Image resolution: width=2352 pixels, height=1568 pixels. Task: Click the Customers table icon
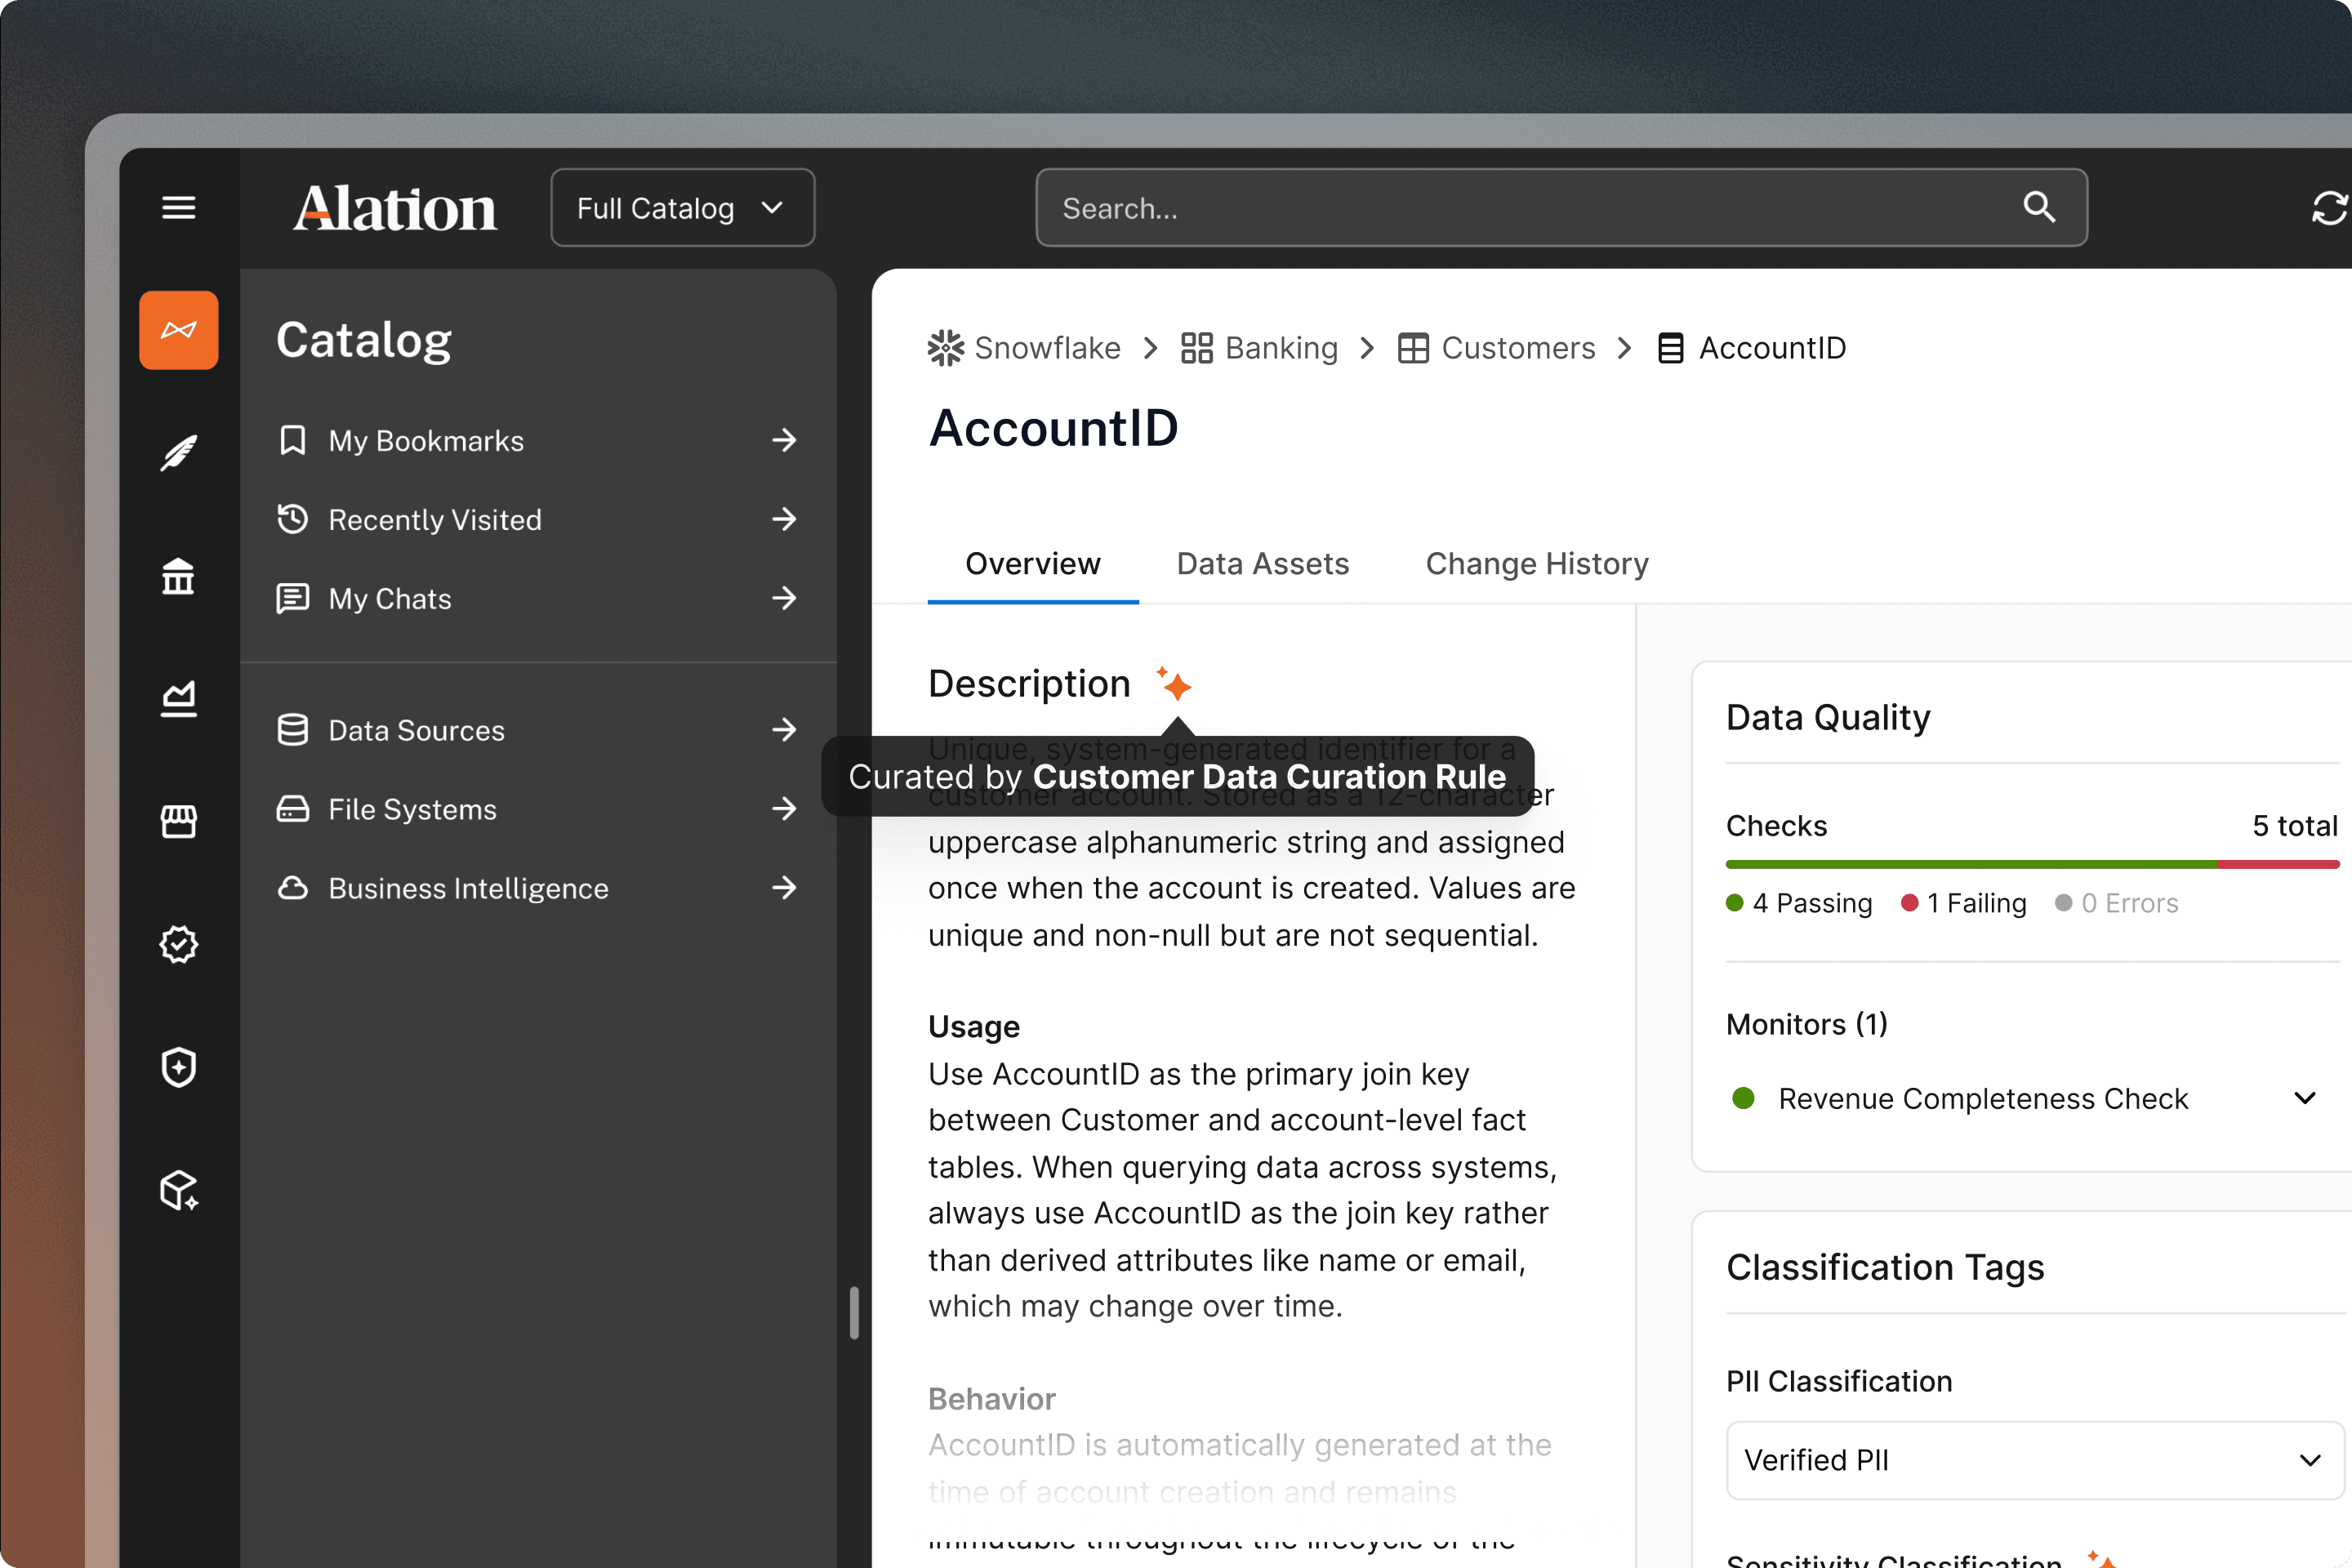click(1413, 348)
